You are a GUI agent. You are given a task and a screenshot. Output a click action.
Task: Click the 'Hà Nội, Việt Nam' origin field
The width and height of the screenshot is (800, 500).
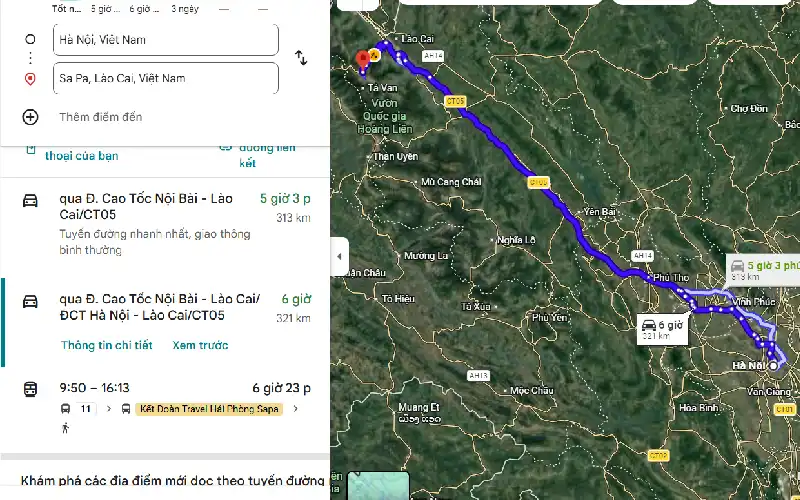[x=166, y=40]
